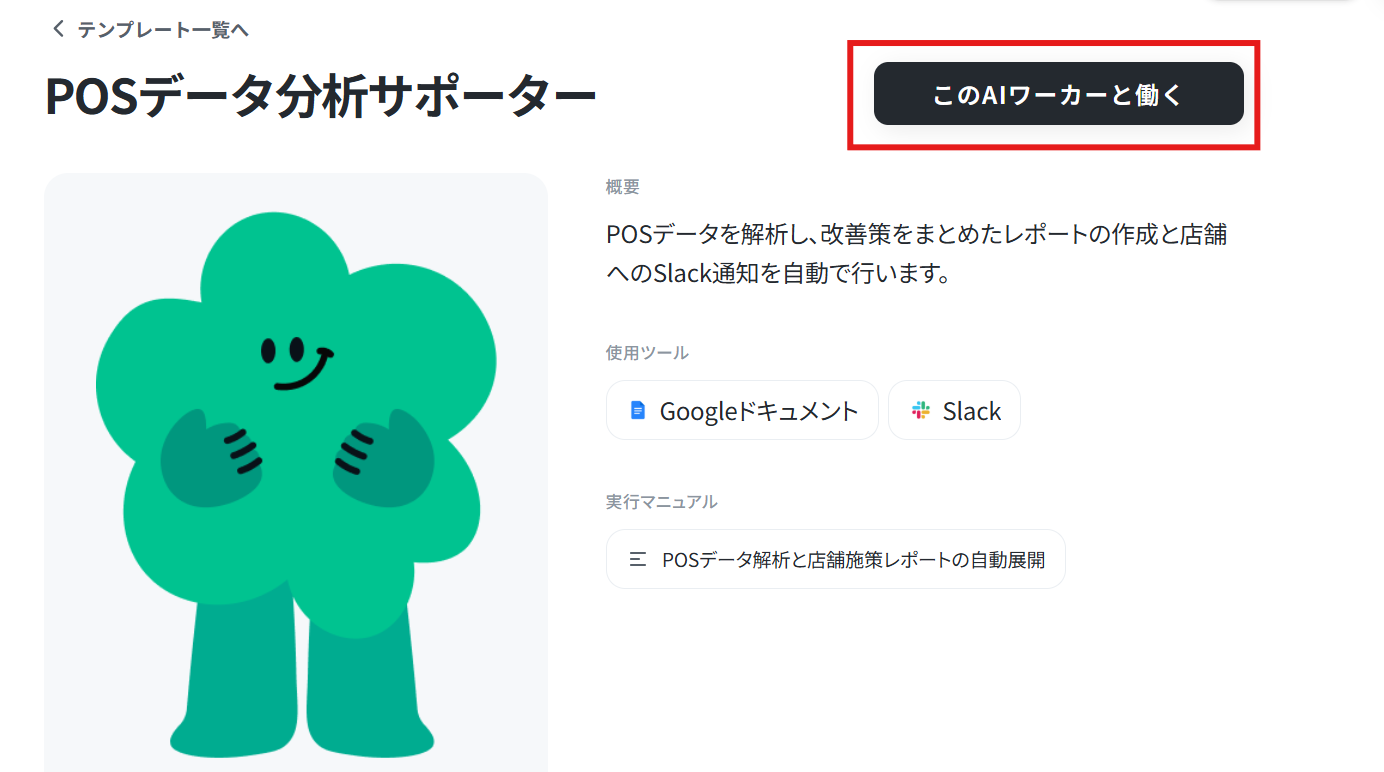Click the colorful Slack logo icon
The height and width of the screenshot is (772, 1384).
click(920, 410)
